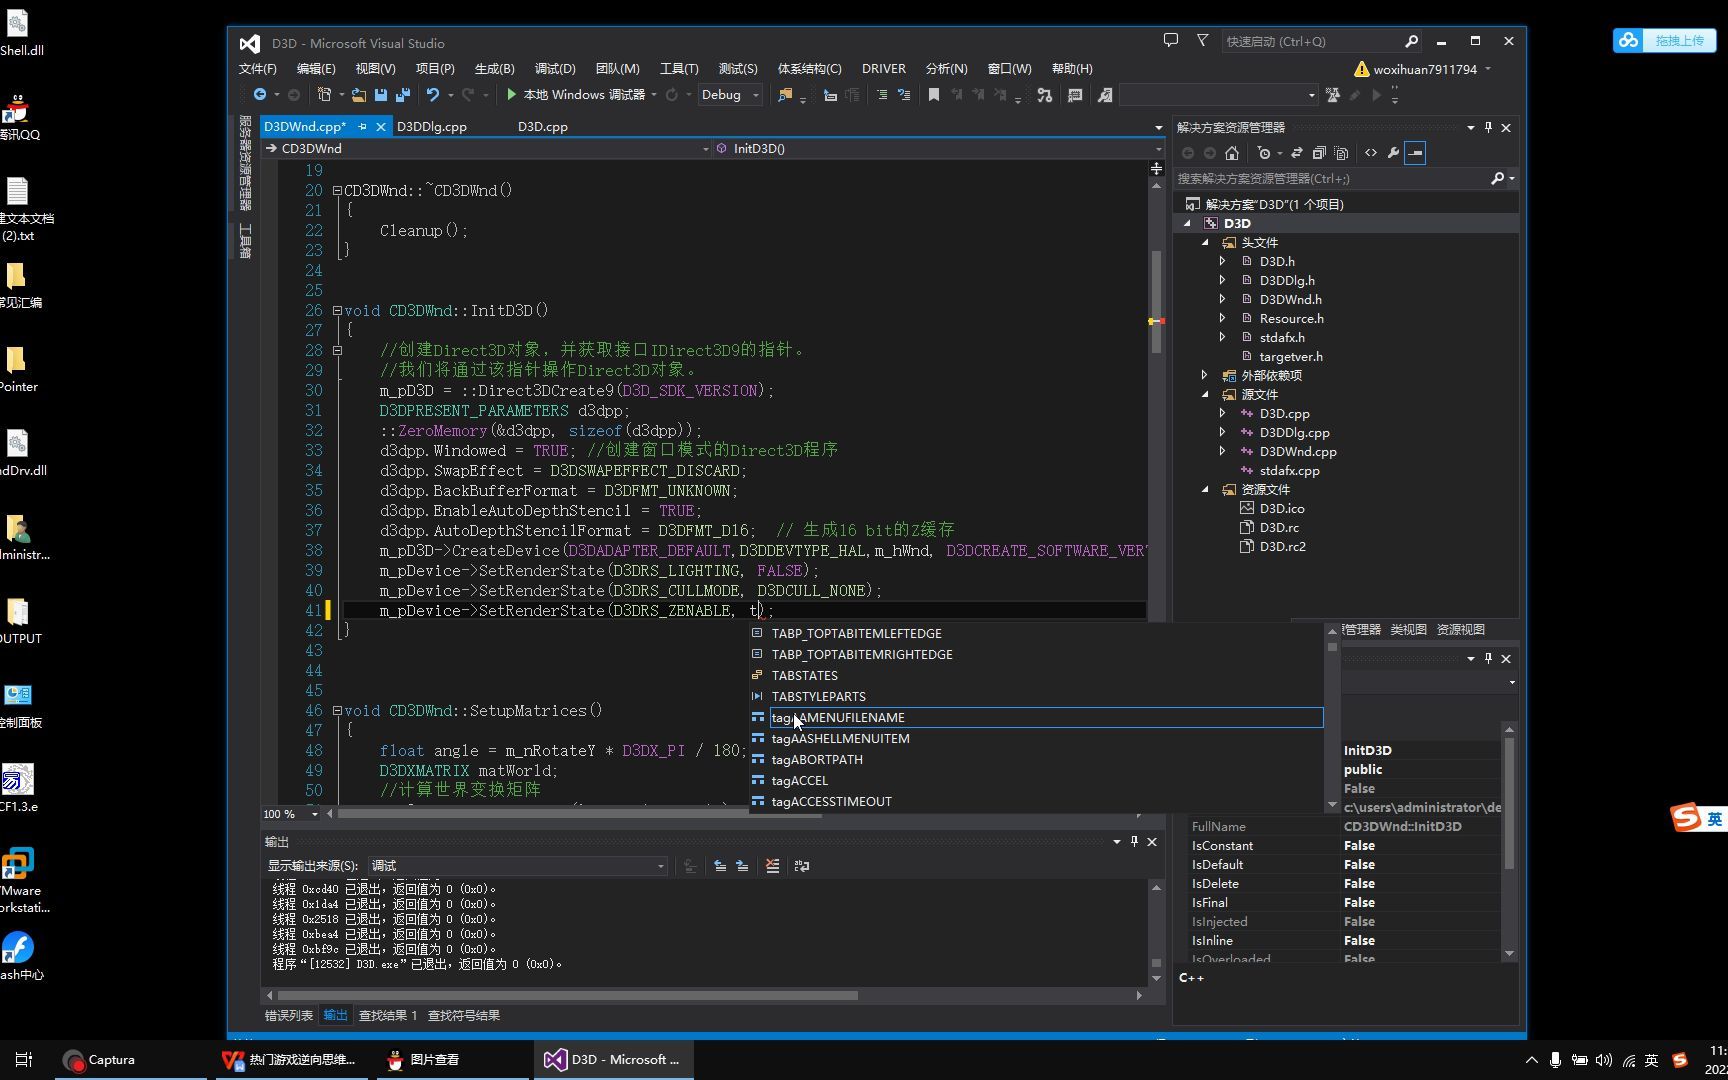Open stdafx.cpp in Solution Explorer
Image resolution: width=1728 pixels, height=1080 pixels.
pyautogui.click(x=1289, y=470)
